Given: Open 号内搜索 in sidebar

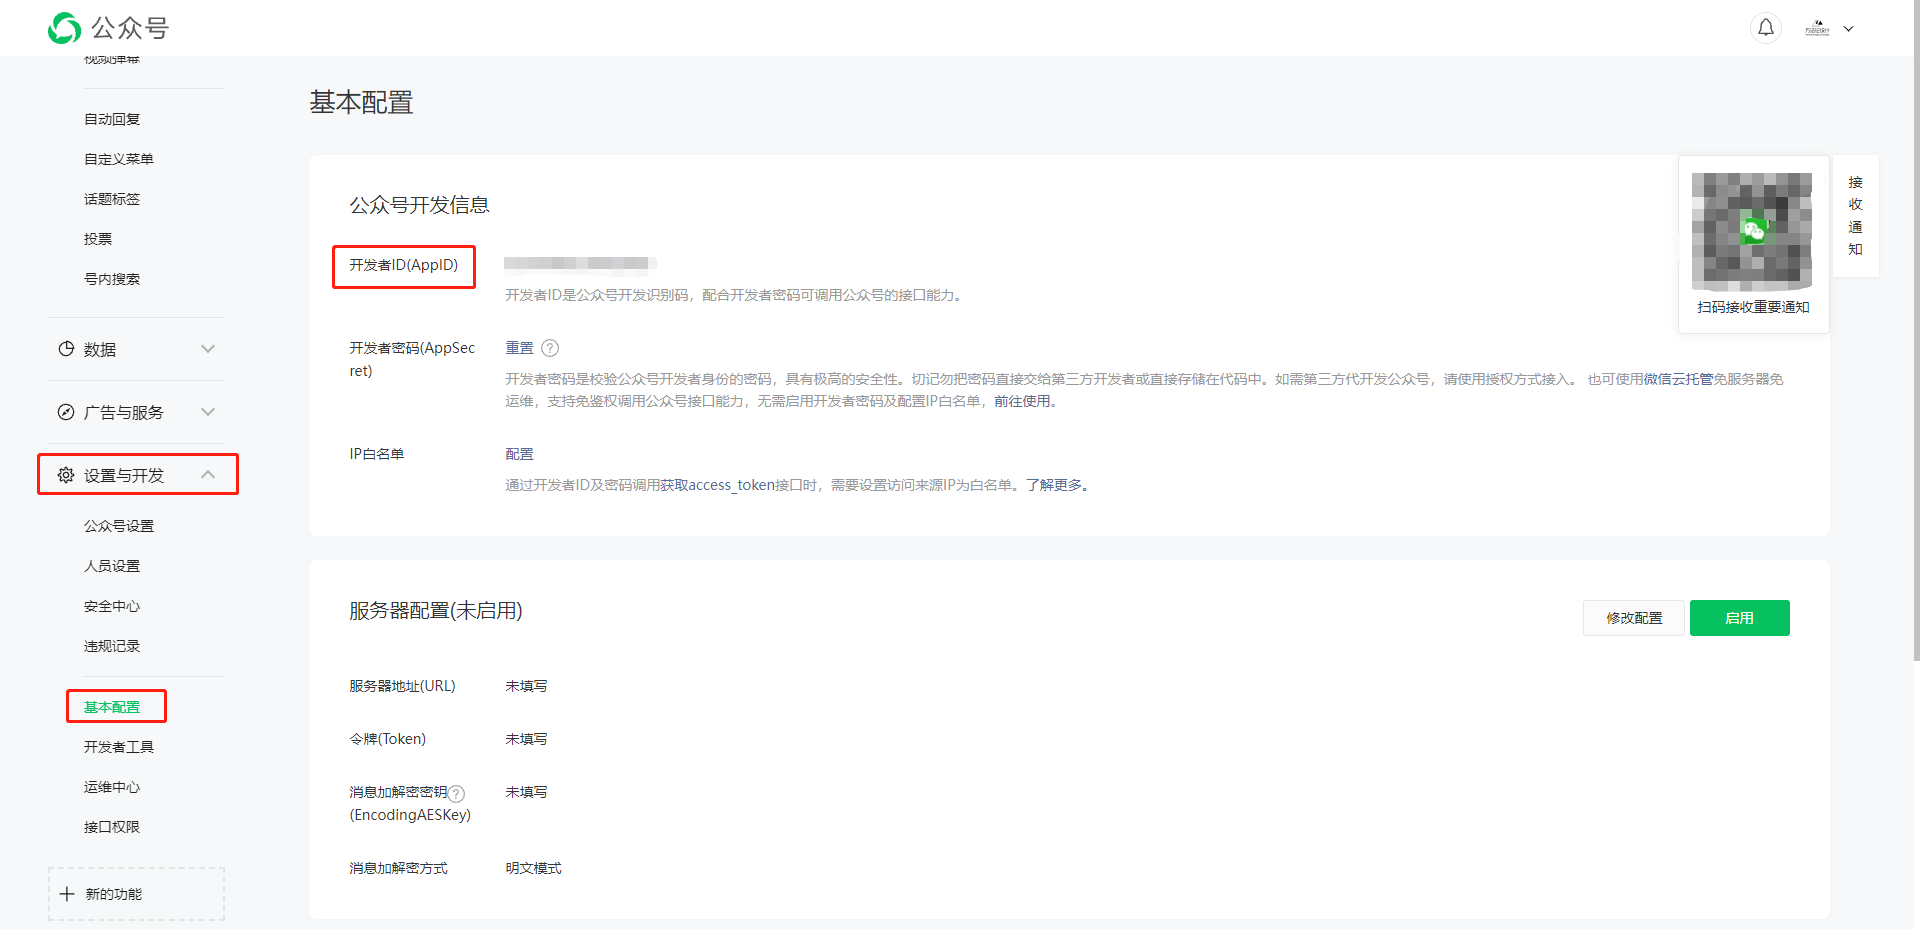Looking at the screenshot, I should pyautogui.click(x=112, y=279).
